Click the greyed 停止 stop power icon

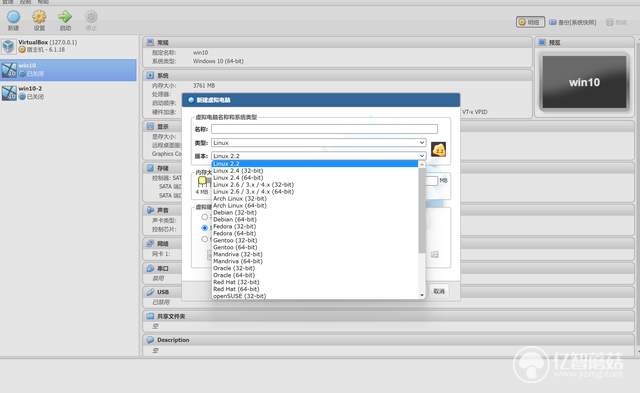tap(91, 17)
